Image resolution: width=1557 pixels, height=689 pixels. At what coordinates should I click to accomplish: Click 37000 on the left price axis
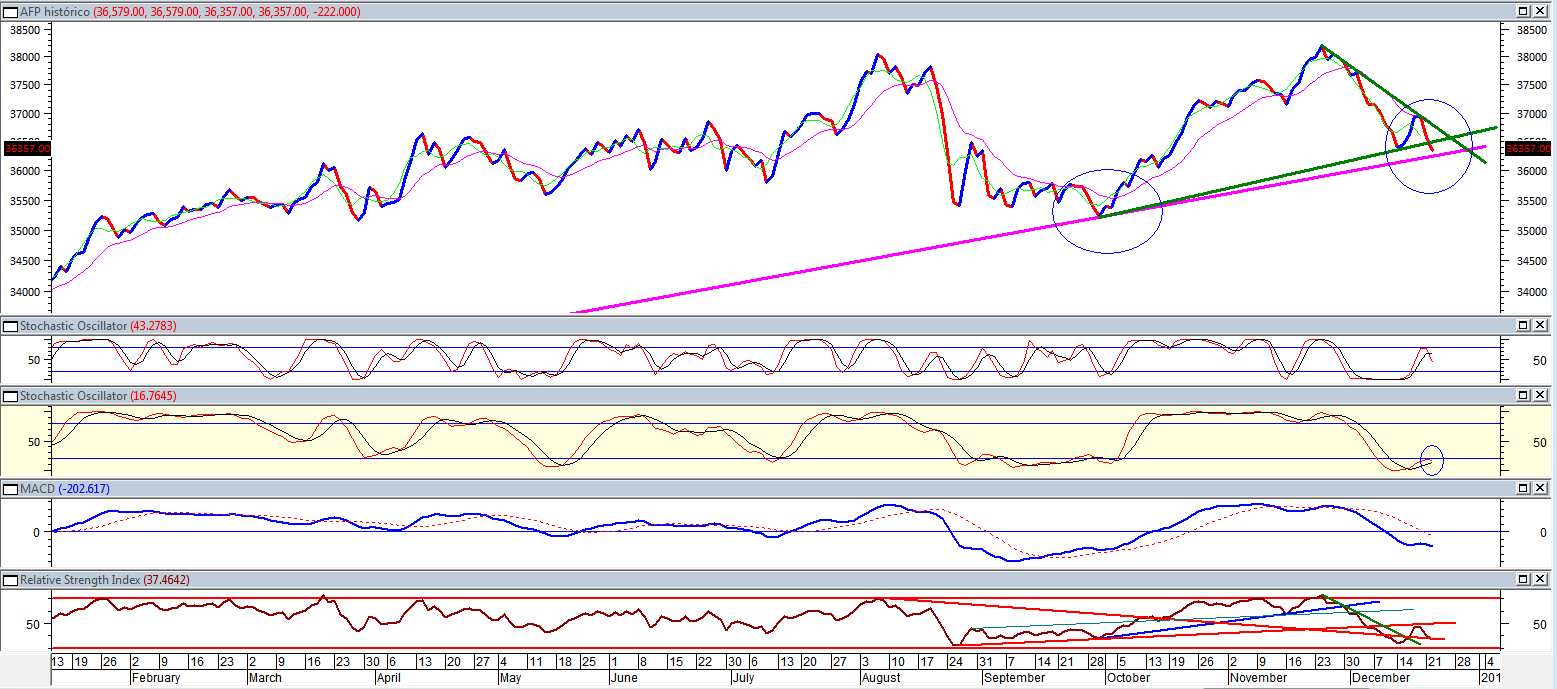24,115
